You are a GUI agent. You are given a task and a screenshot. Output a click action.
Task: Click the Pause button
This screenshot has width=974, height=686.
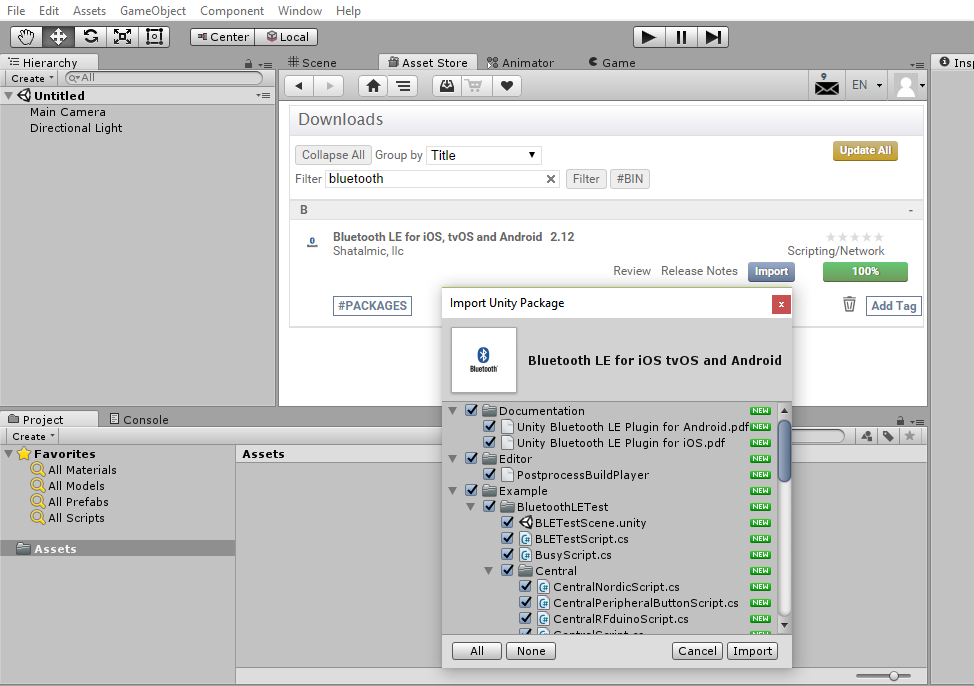click(681, 37)
